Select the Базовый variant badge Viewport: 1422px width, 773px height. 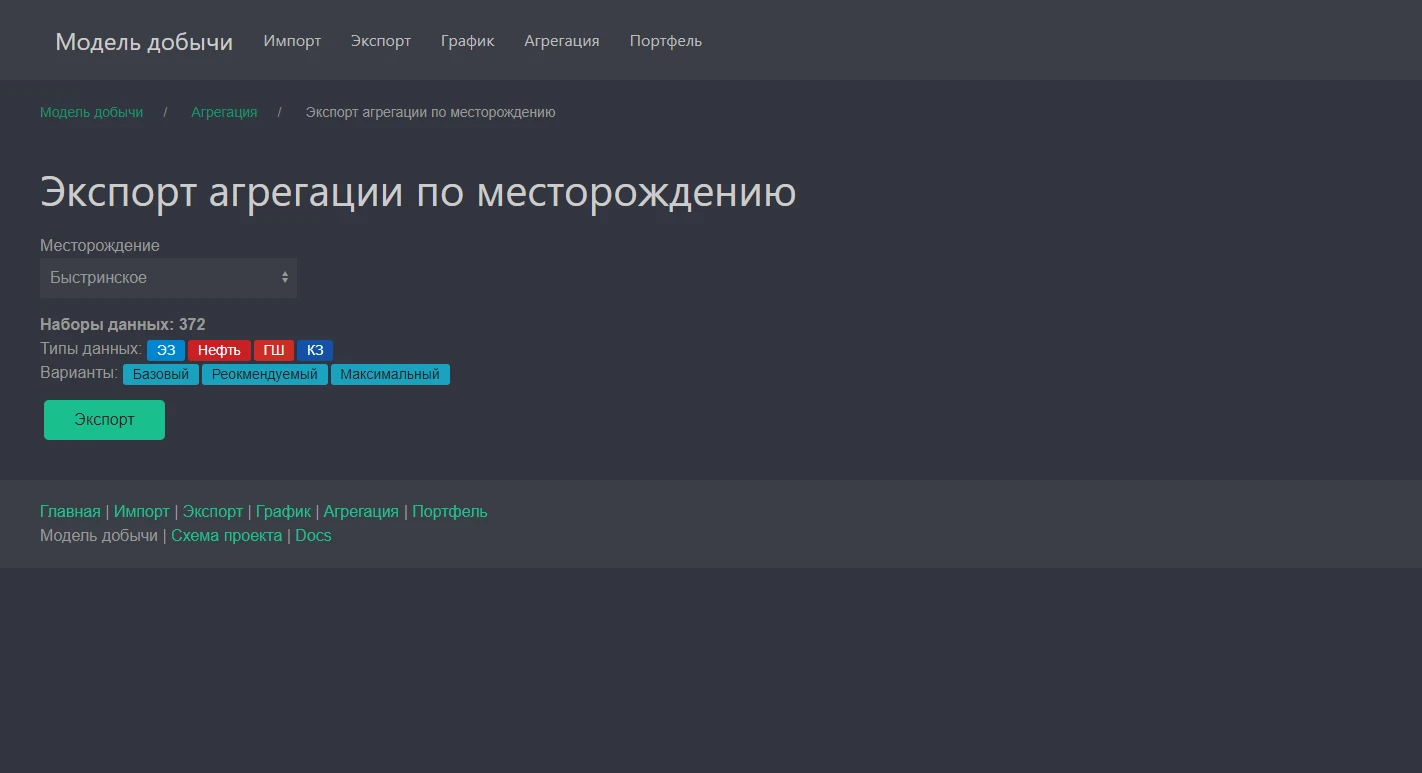click(x=160, y=374)
